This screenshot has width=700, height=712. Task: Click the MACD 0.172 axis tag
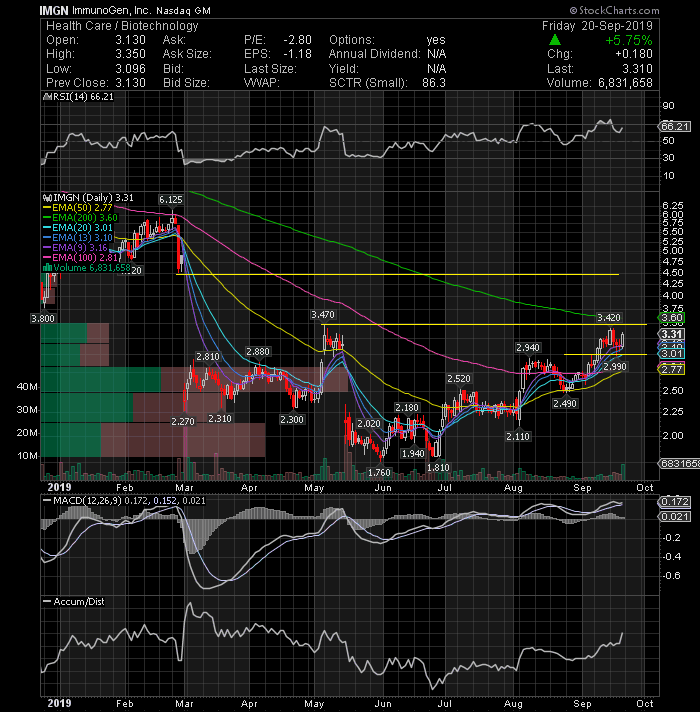click(x=675, y=502)
